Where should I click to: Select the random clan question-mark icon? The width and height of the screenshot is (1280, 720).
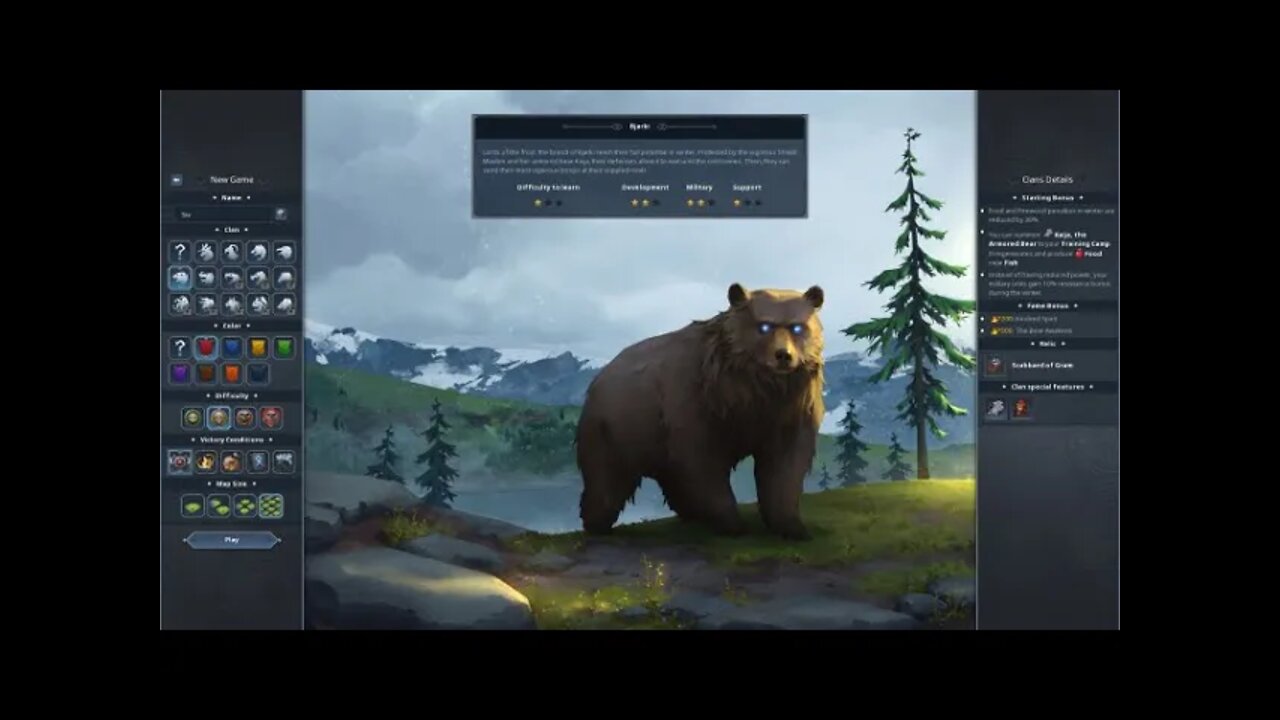tap(180, 252)
